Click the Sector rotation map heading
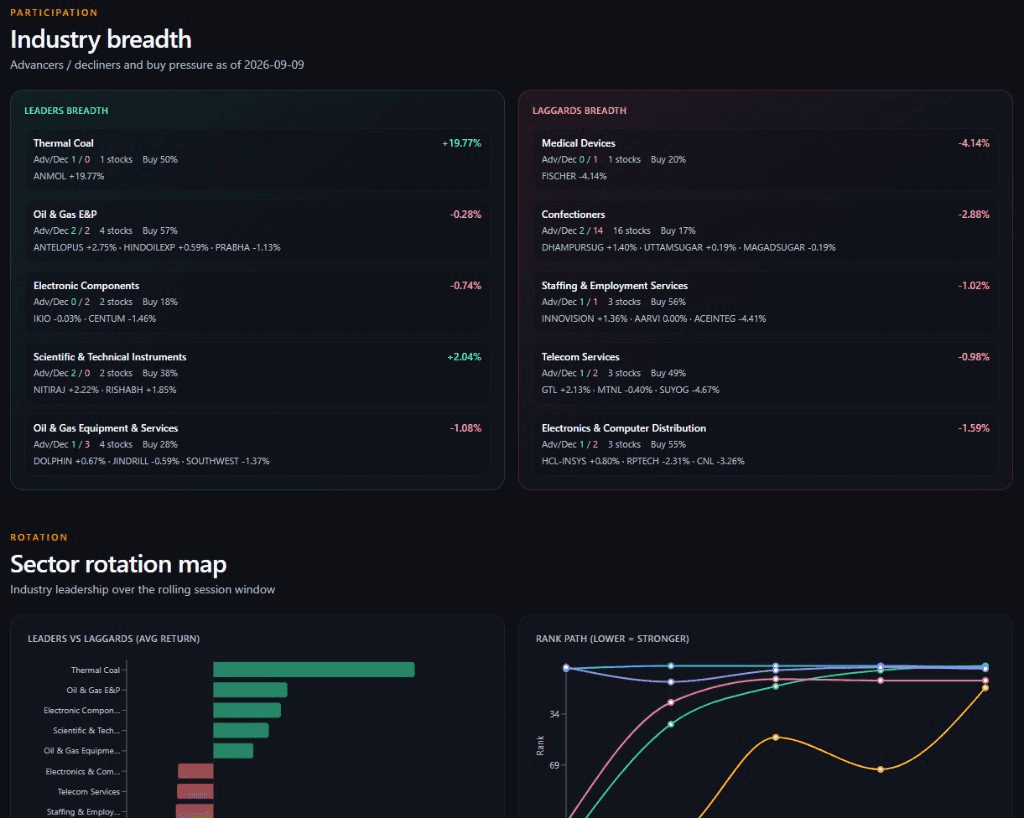Image resolution: width=1024 pixels, height=818 pixels. click(x=118, y=563)
